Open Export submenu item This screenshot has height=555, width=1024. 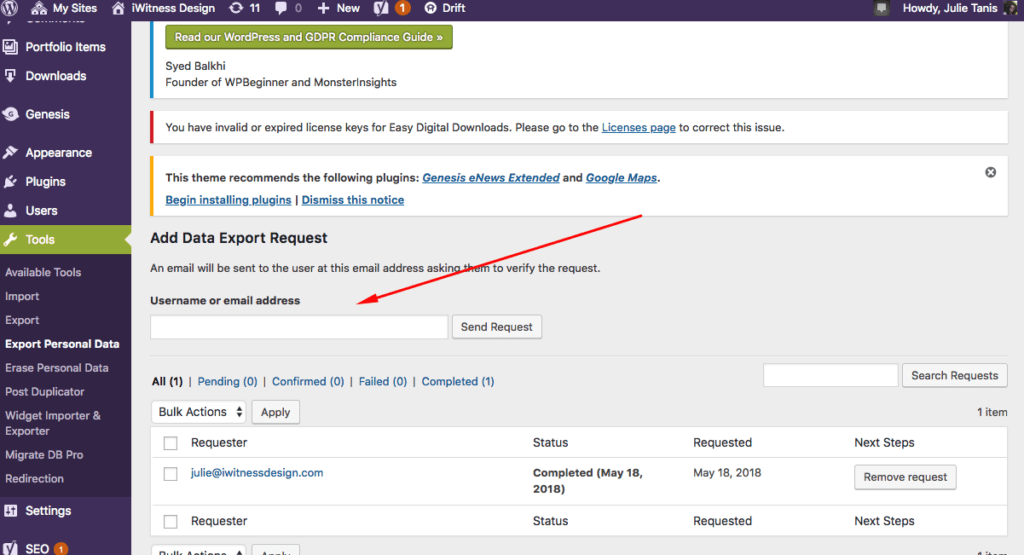point(22,320)
